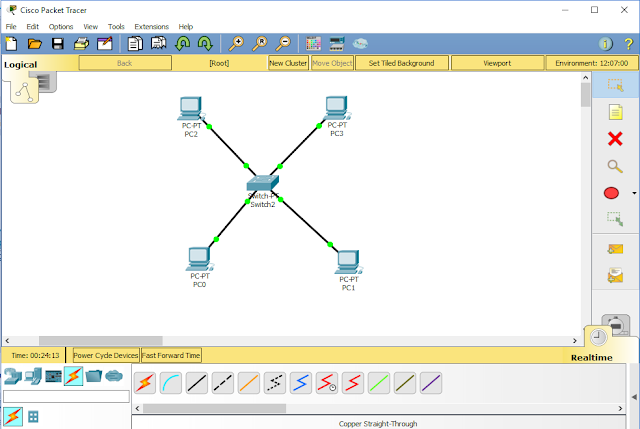Select the Fiber orange cable

click(x=249, y=383)
